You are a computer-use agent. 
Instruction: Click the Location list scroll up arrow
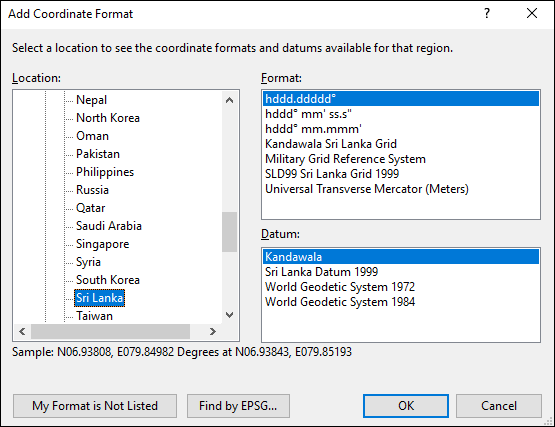click(229, 100)
